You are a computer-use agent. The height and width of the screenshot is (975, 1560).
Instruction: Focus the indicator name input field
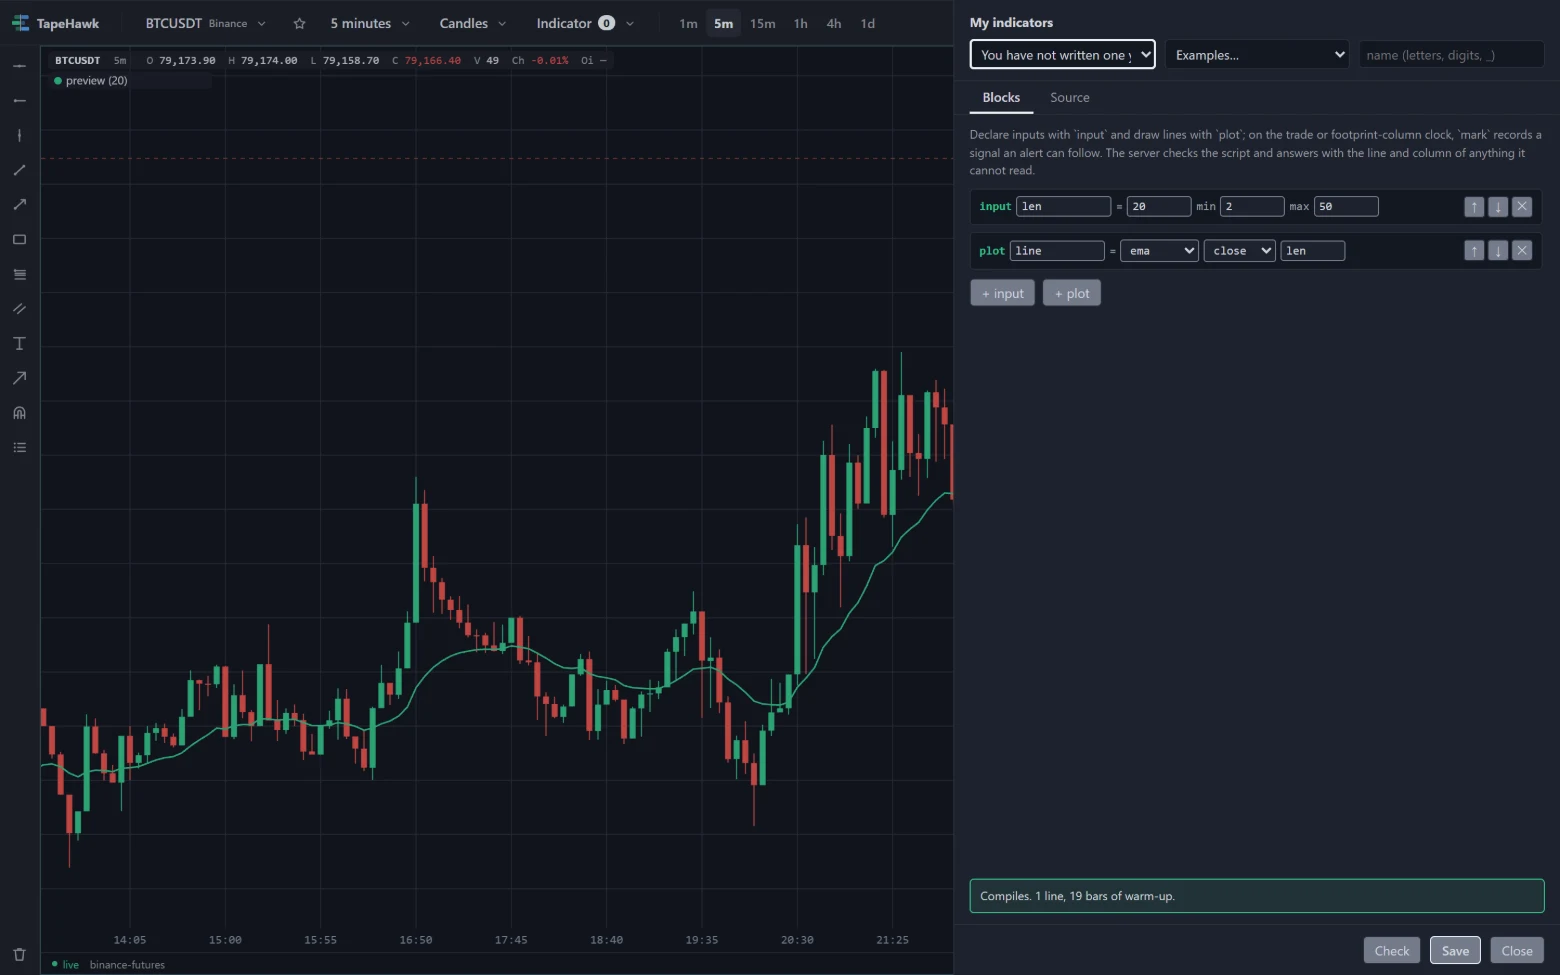click(x=1451, y=55)
